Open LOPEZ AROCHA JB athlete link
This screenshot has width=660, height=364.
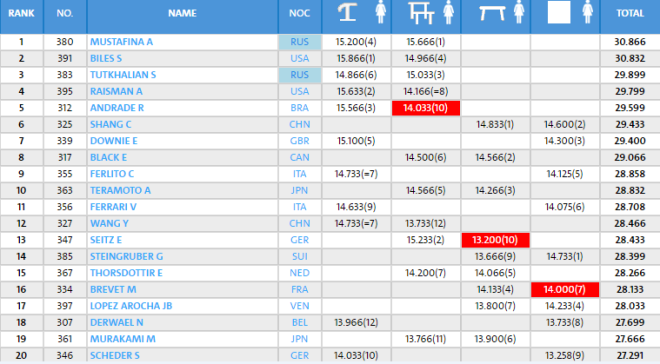(131, 306)
